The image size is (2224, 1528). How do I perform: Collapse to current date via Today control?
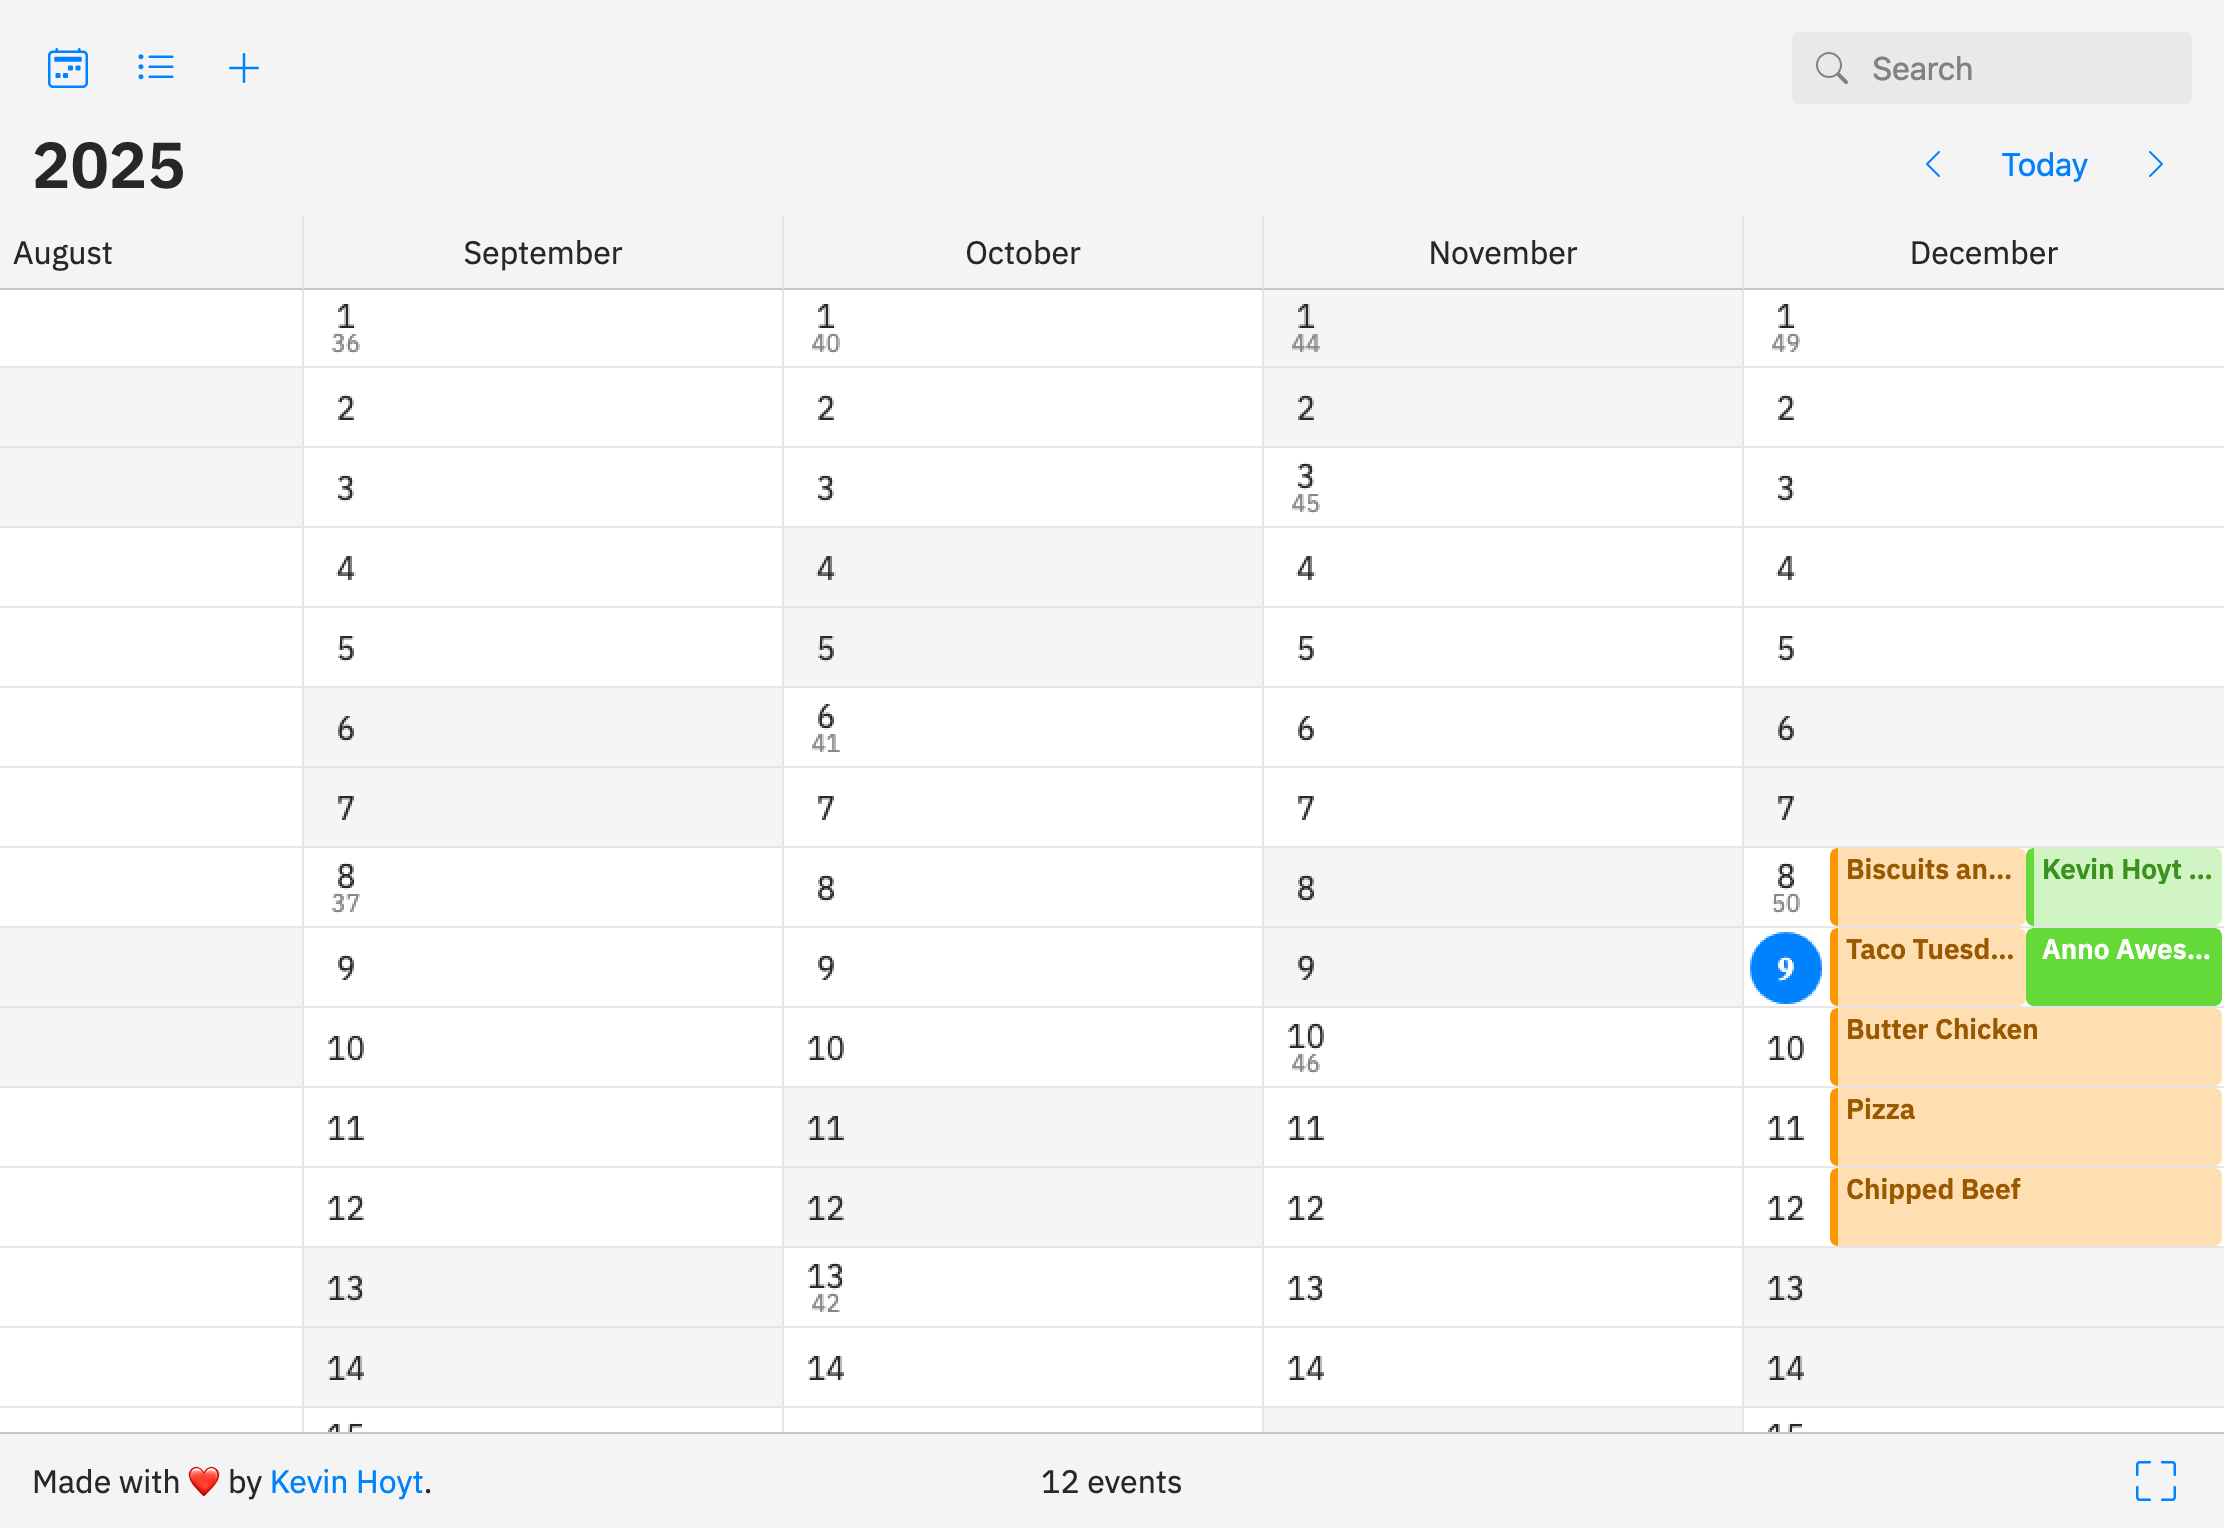[x=2044, y=164]
